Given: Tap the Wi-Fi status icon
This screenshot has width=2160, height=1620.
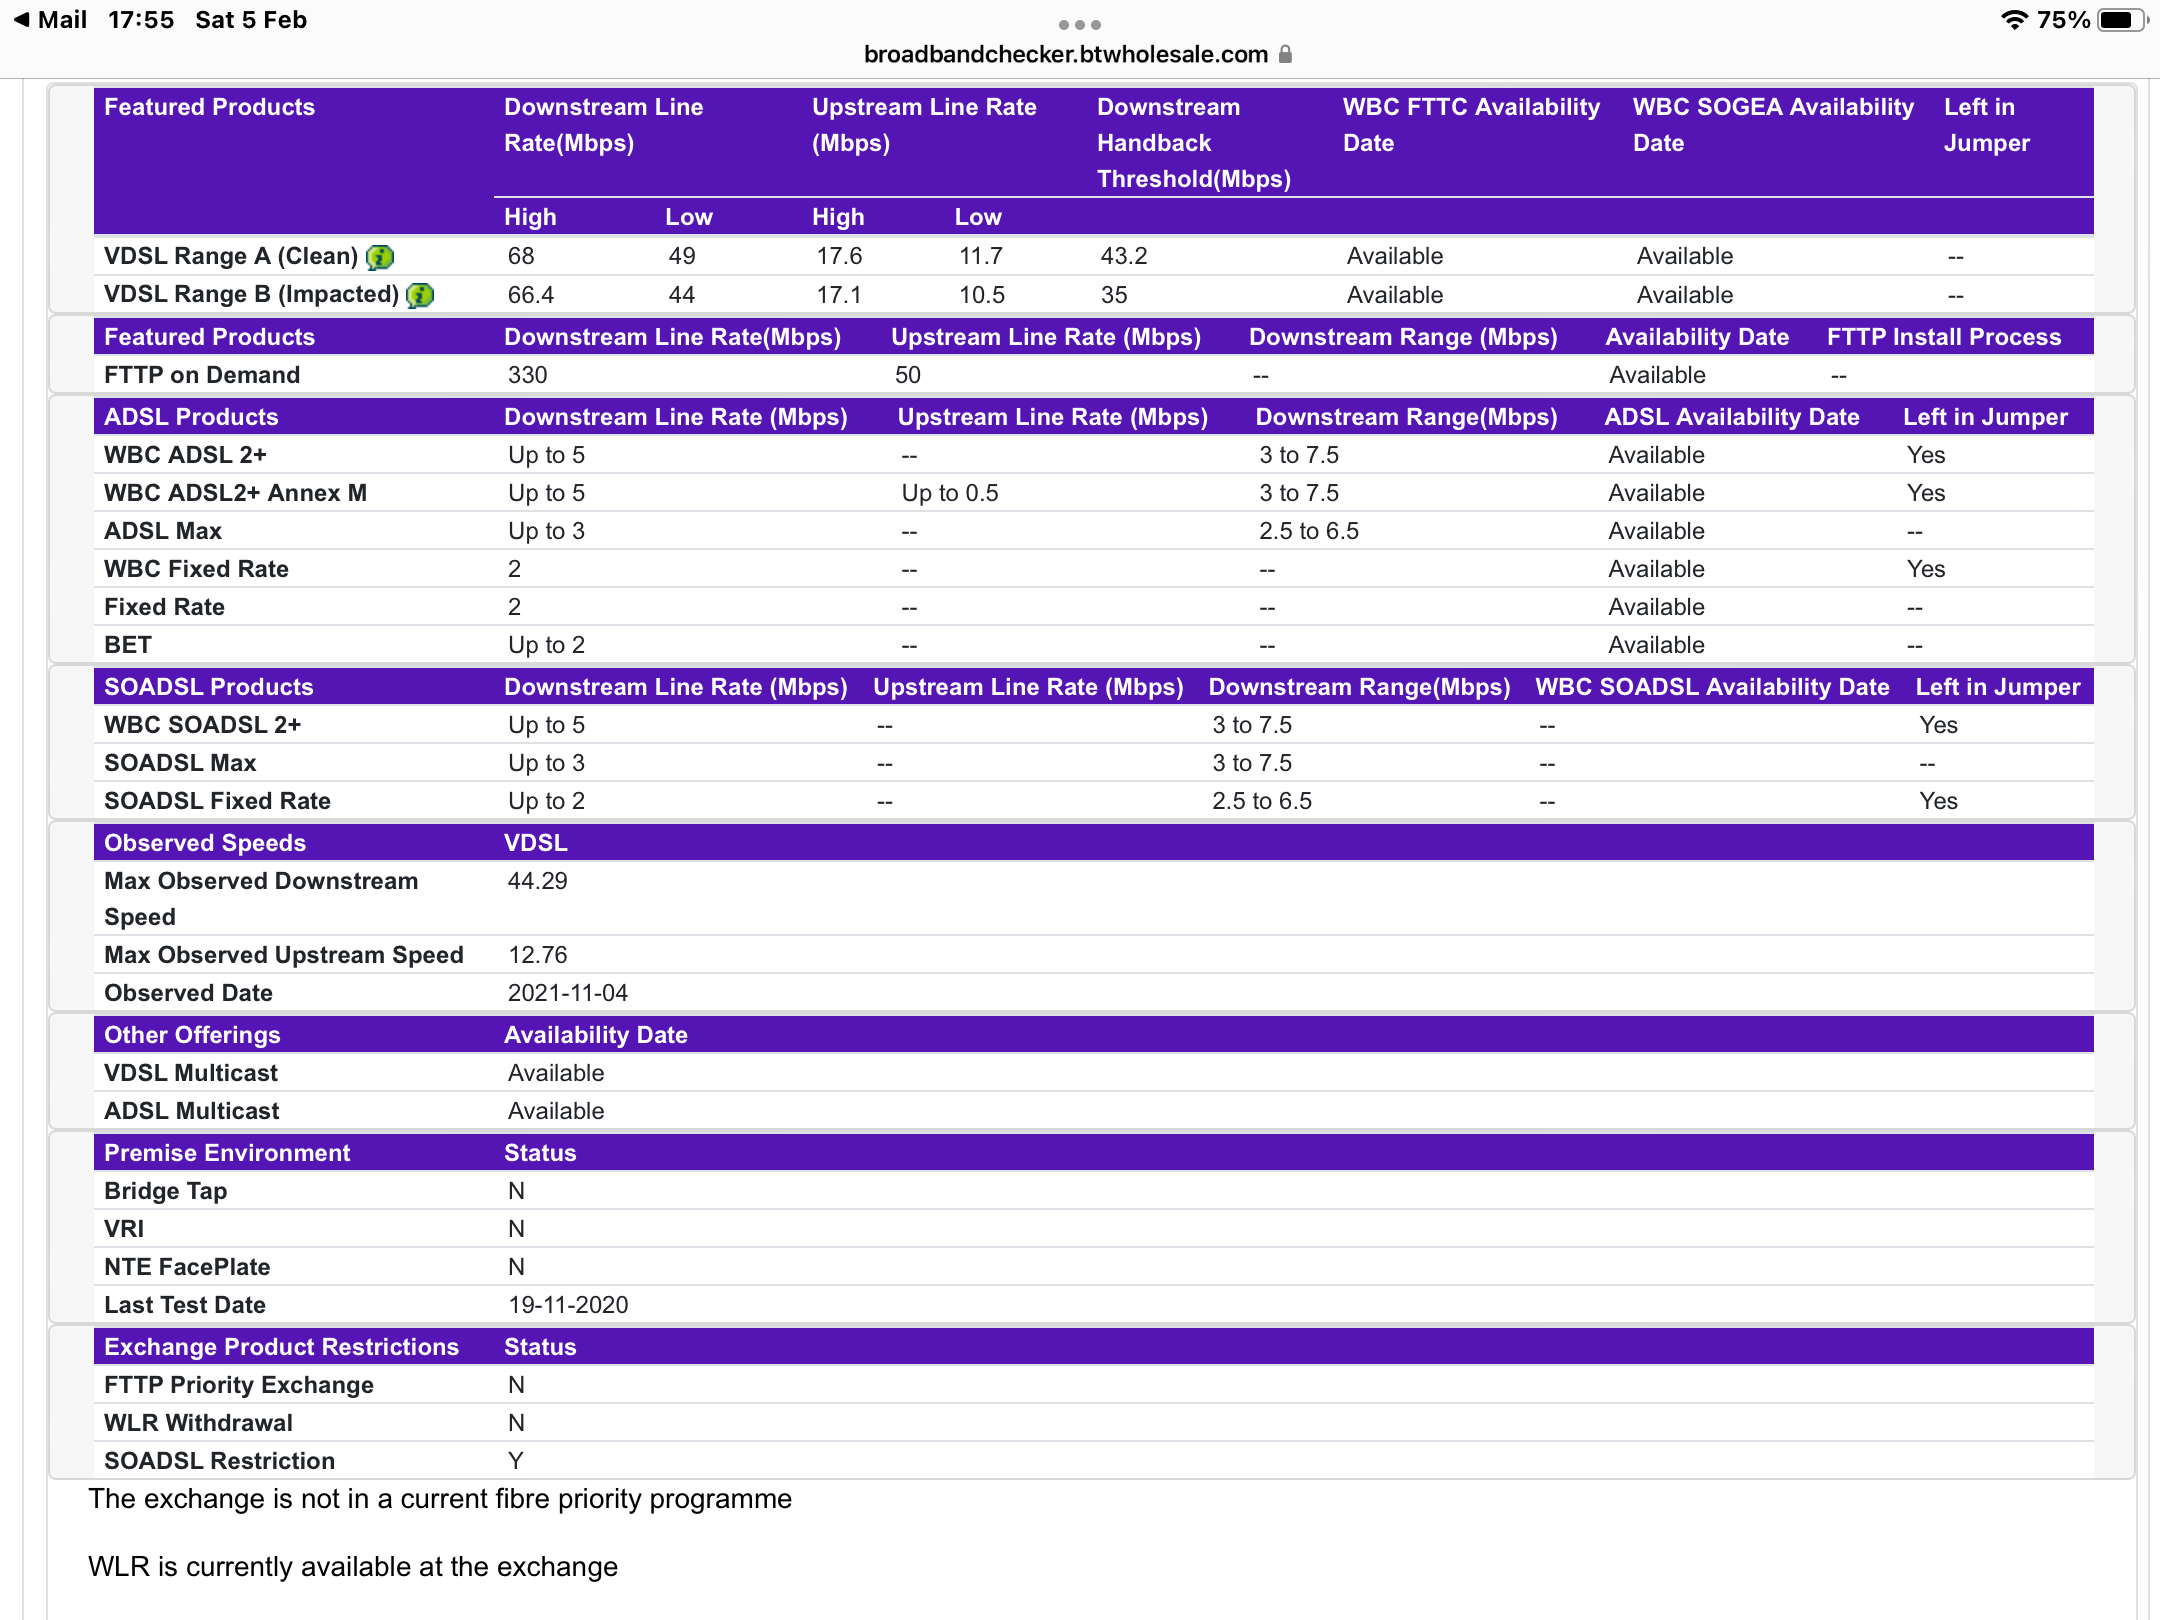Looking at the screenshot, I should point(2013,20).
